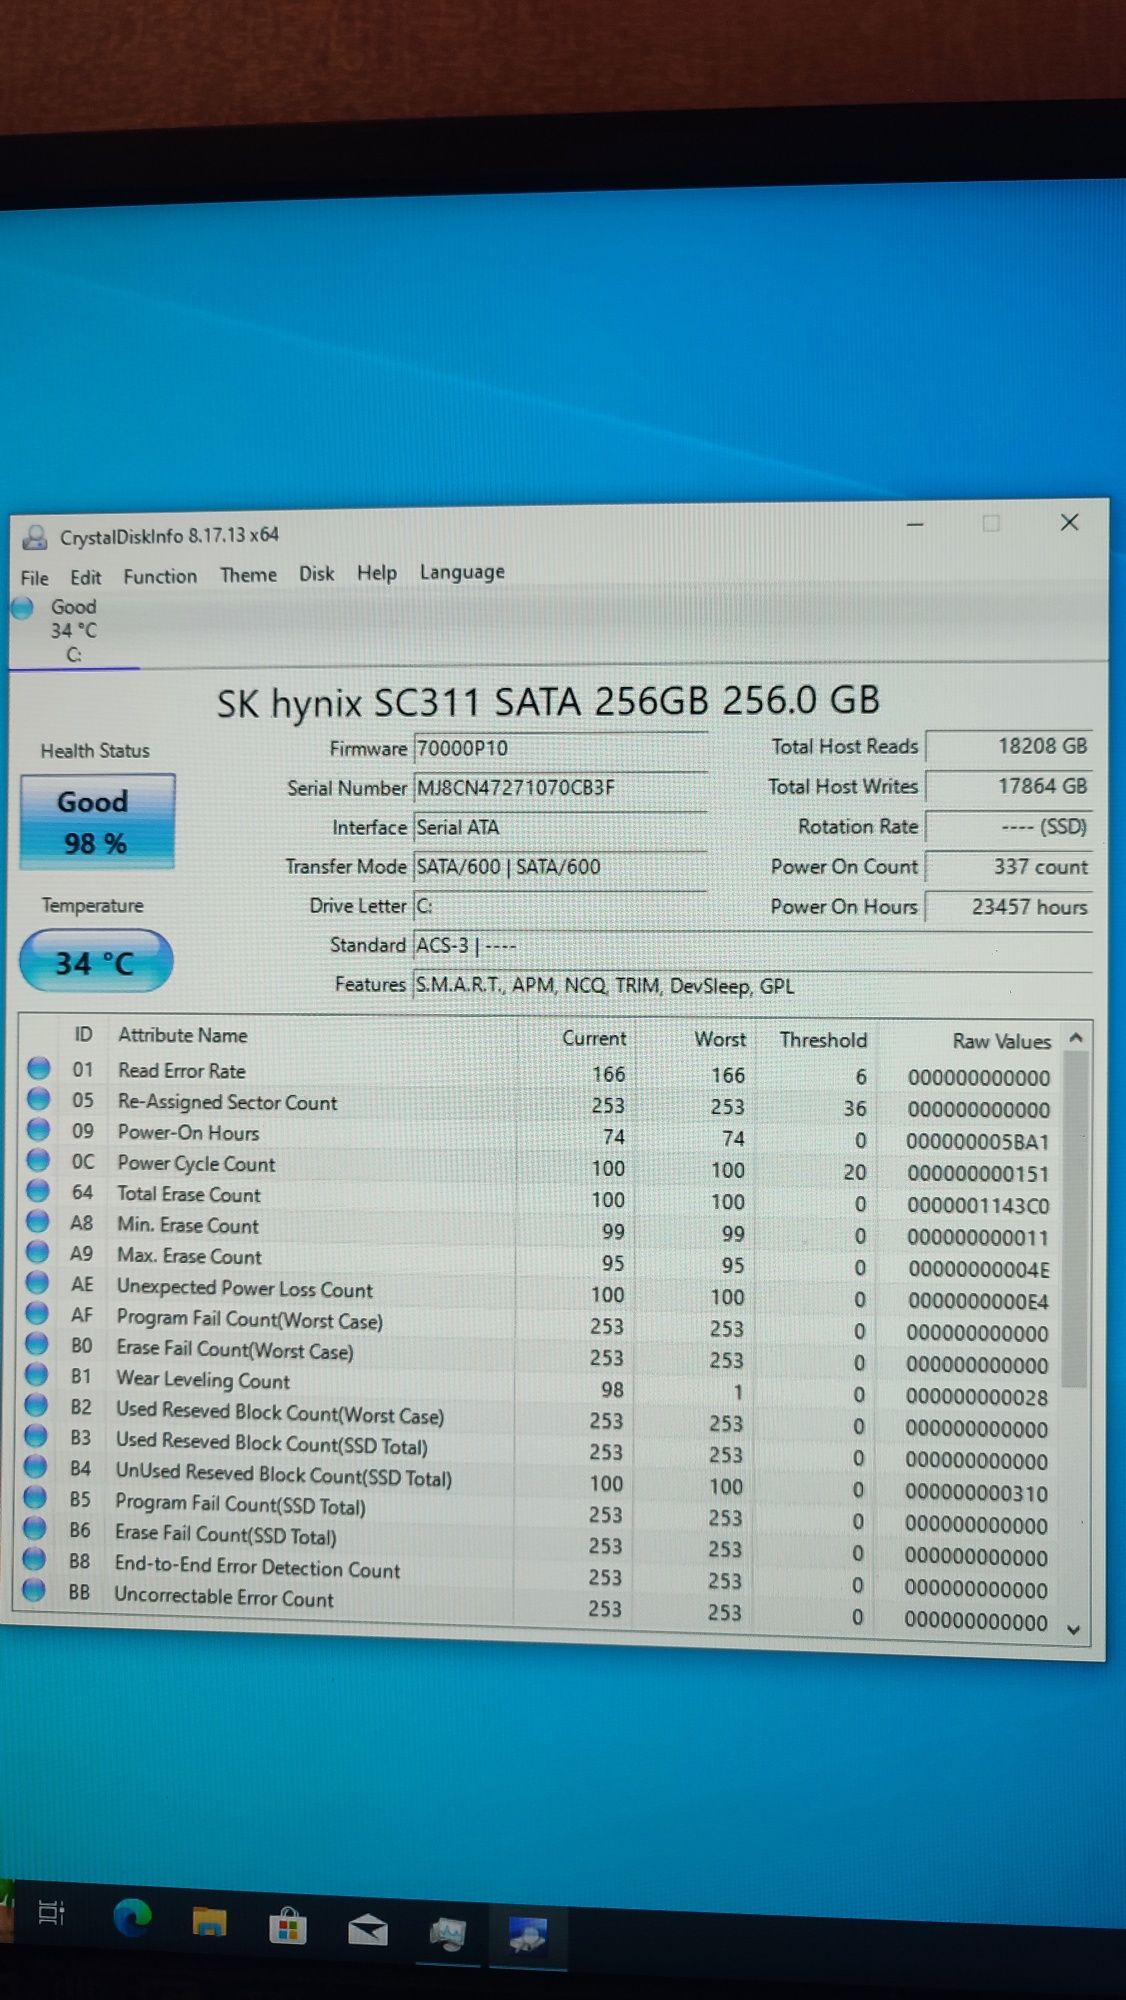The image size is (1126, 2000).
Task: Click the SK hynix SC311 model title
Action: click(x=548, y=701)
